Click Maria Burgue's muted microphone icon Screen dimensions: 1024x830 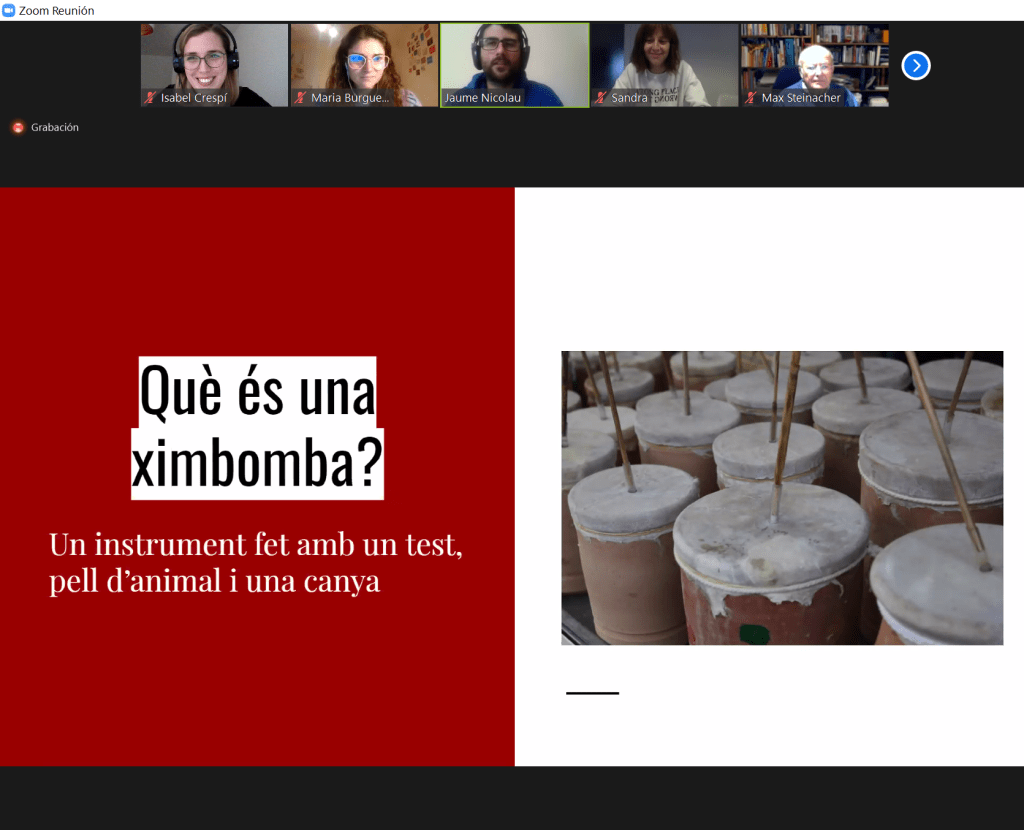[x=300, y=98]
